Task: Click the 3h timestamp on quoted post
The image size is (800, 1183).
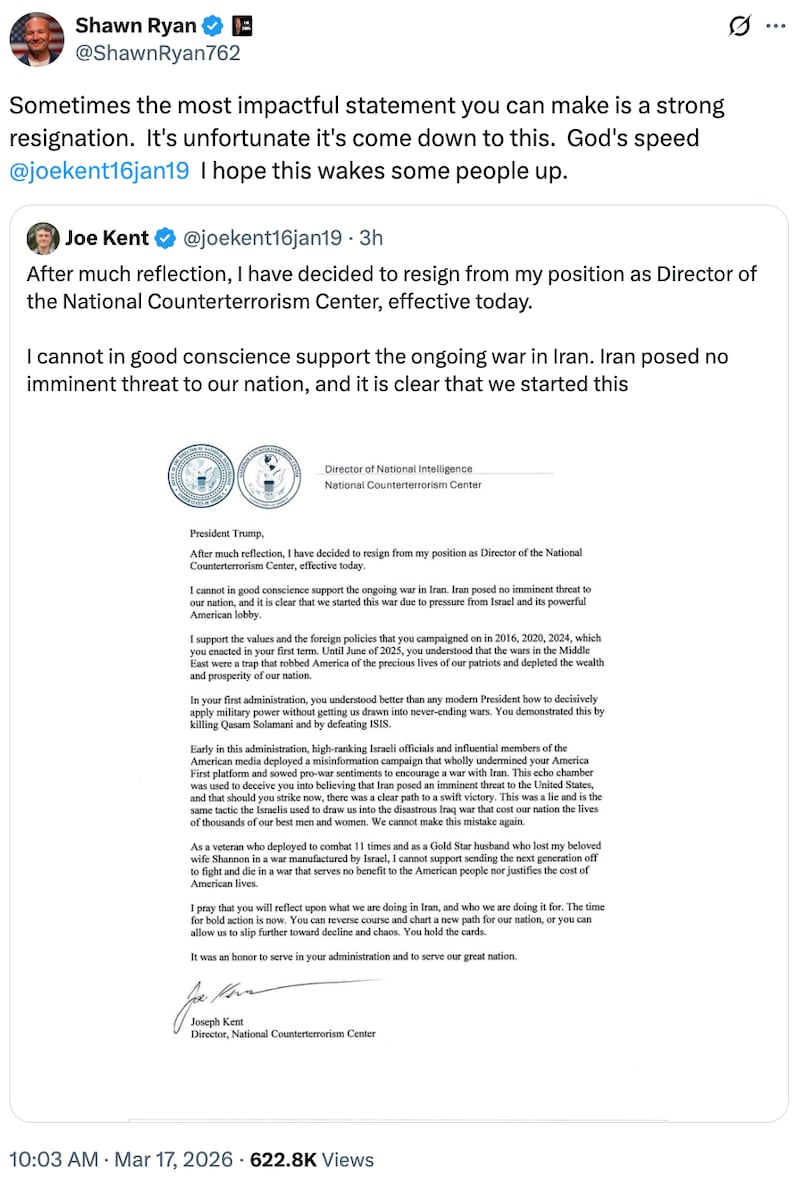Action: coord(370,238)
